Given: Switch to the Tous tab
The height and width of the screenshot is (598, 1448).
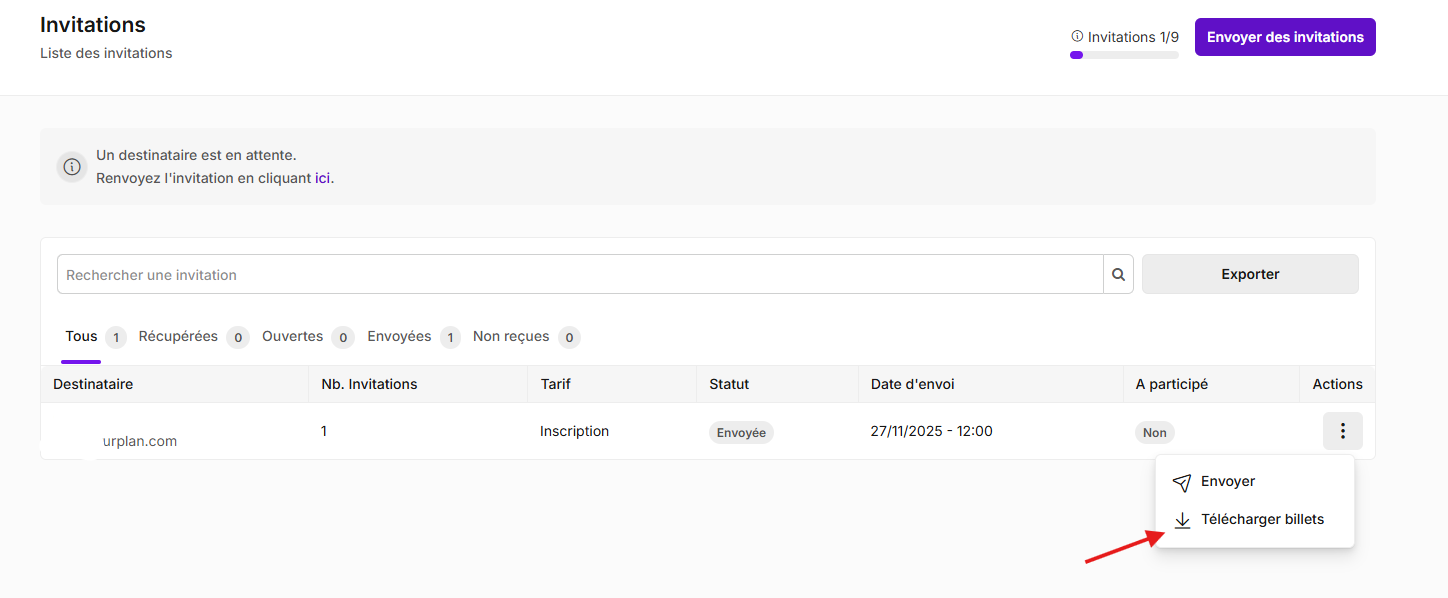Looking at the screenshot, I should coord(82,337).
